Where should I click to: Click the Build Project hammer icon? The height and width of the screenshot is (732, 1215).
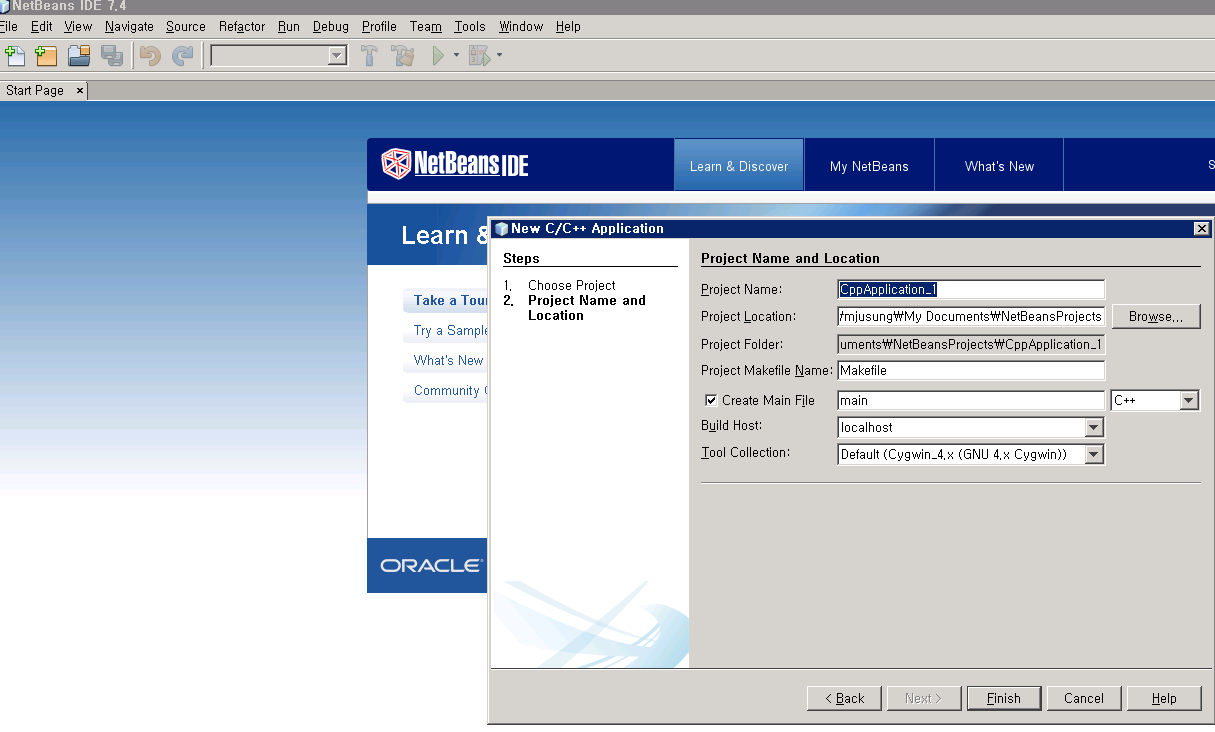pos(369,56)
